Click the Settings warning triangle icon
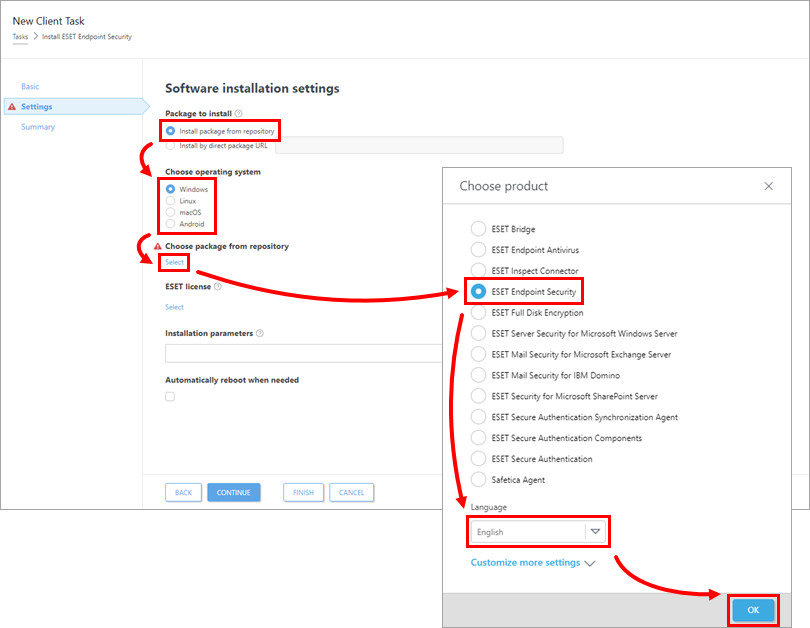 click(x=12, y=106)
